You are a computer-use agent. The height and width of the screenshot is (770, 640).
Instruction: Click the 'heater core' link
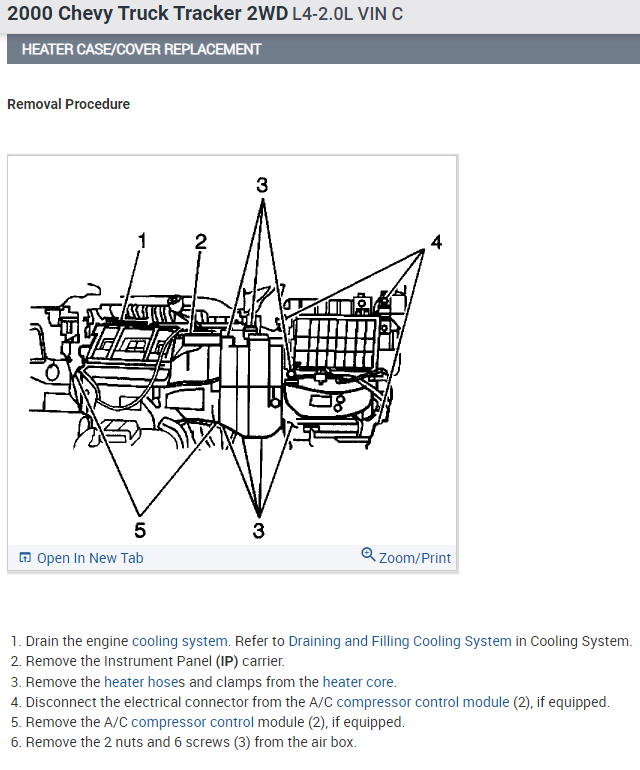click(358, 682)
